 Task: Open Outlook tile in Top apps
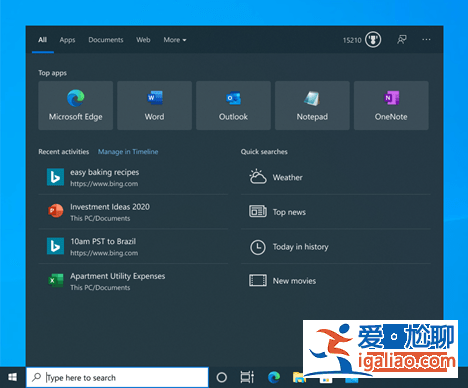pyautogui.click(x=233, y=105)
